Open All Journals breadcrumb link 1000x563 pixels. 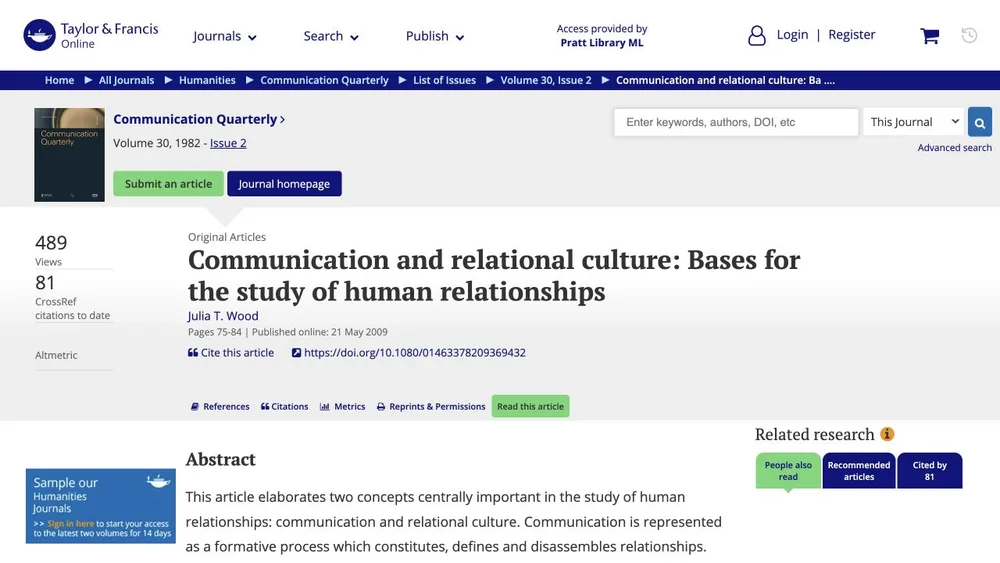click(x=126, y=80)
